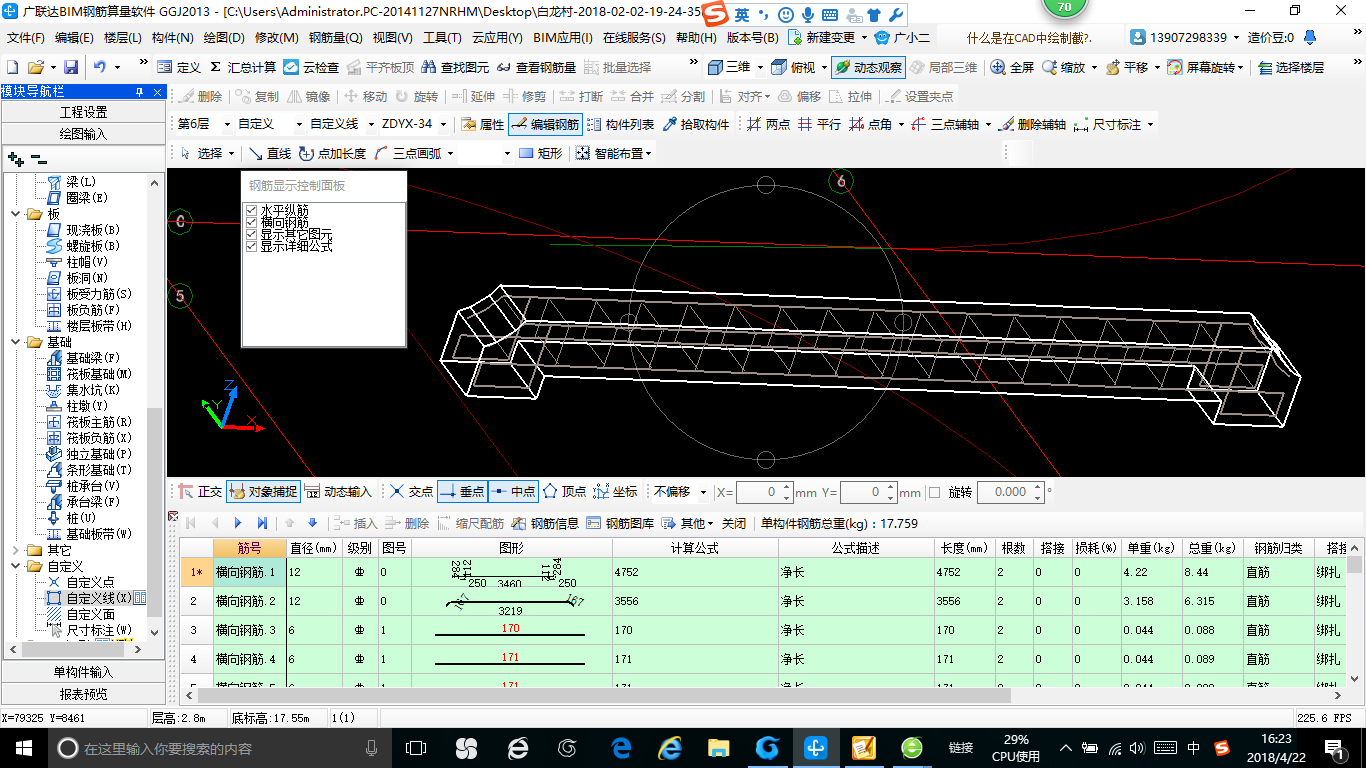Go to next rebar record arrow
Screen dimensions: 1366x768
click(x=238, y=523)
